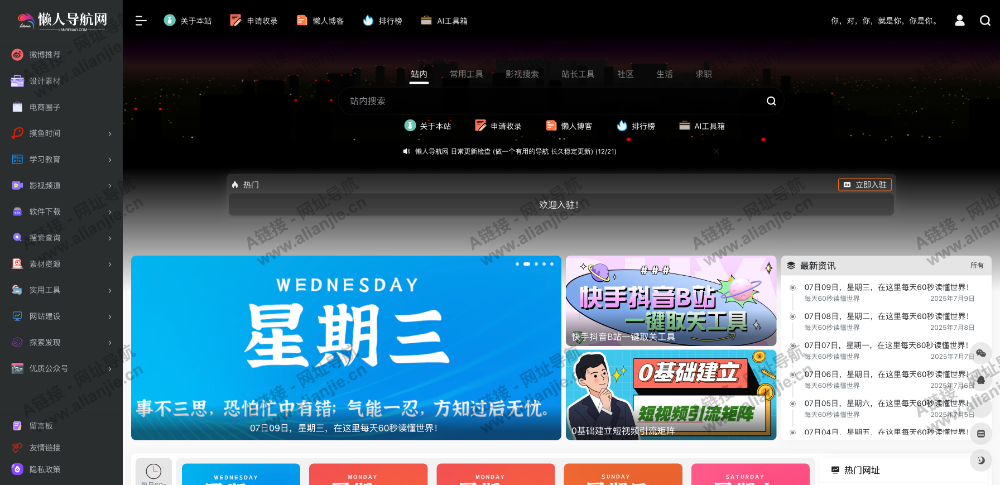This screenshot has width=1000, height=485.
Task: Select the last carousel pagination dot
Action: [x=552, y=264]
